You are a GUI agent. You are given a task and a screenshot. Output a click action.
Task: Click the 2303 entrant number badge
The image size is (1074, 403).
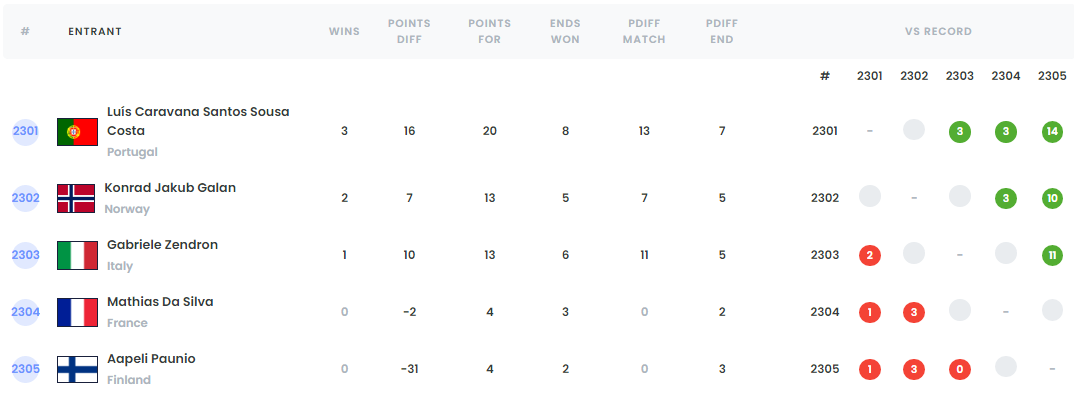tap(25, 255)
